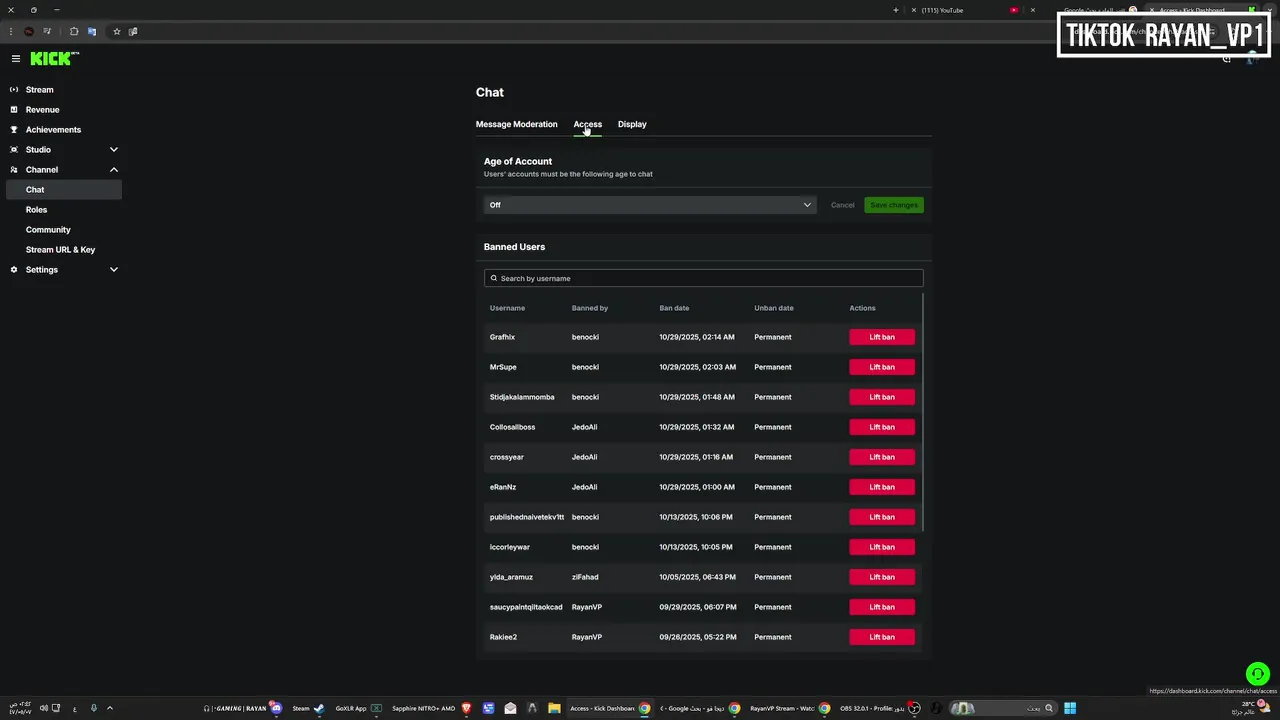Click the Studio camera icon in sidebar

click(14, 150)
